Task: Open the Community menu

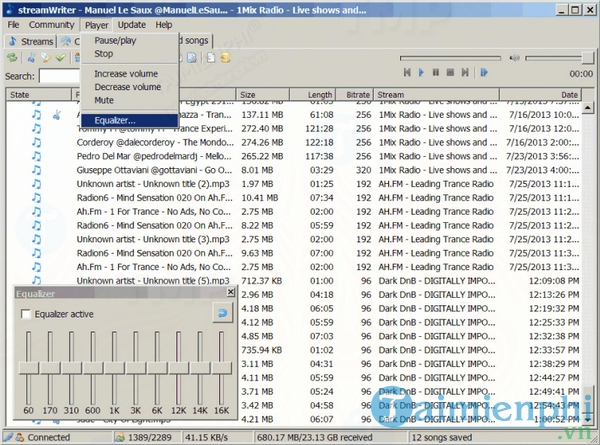Action: pyautogui.click(x=51, y=24)
